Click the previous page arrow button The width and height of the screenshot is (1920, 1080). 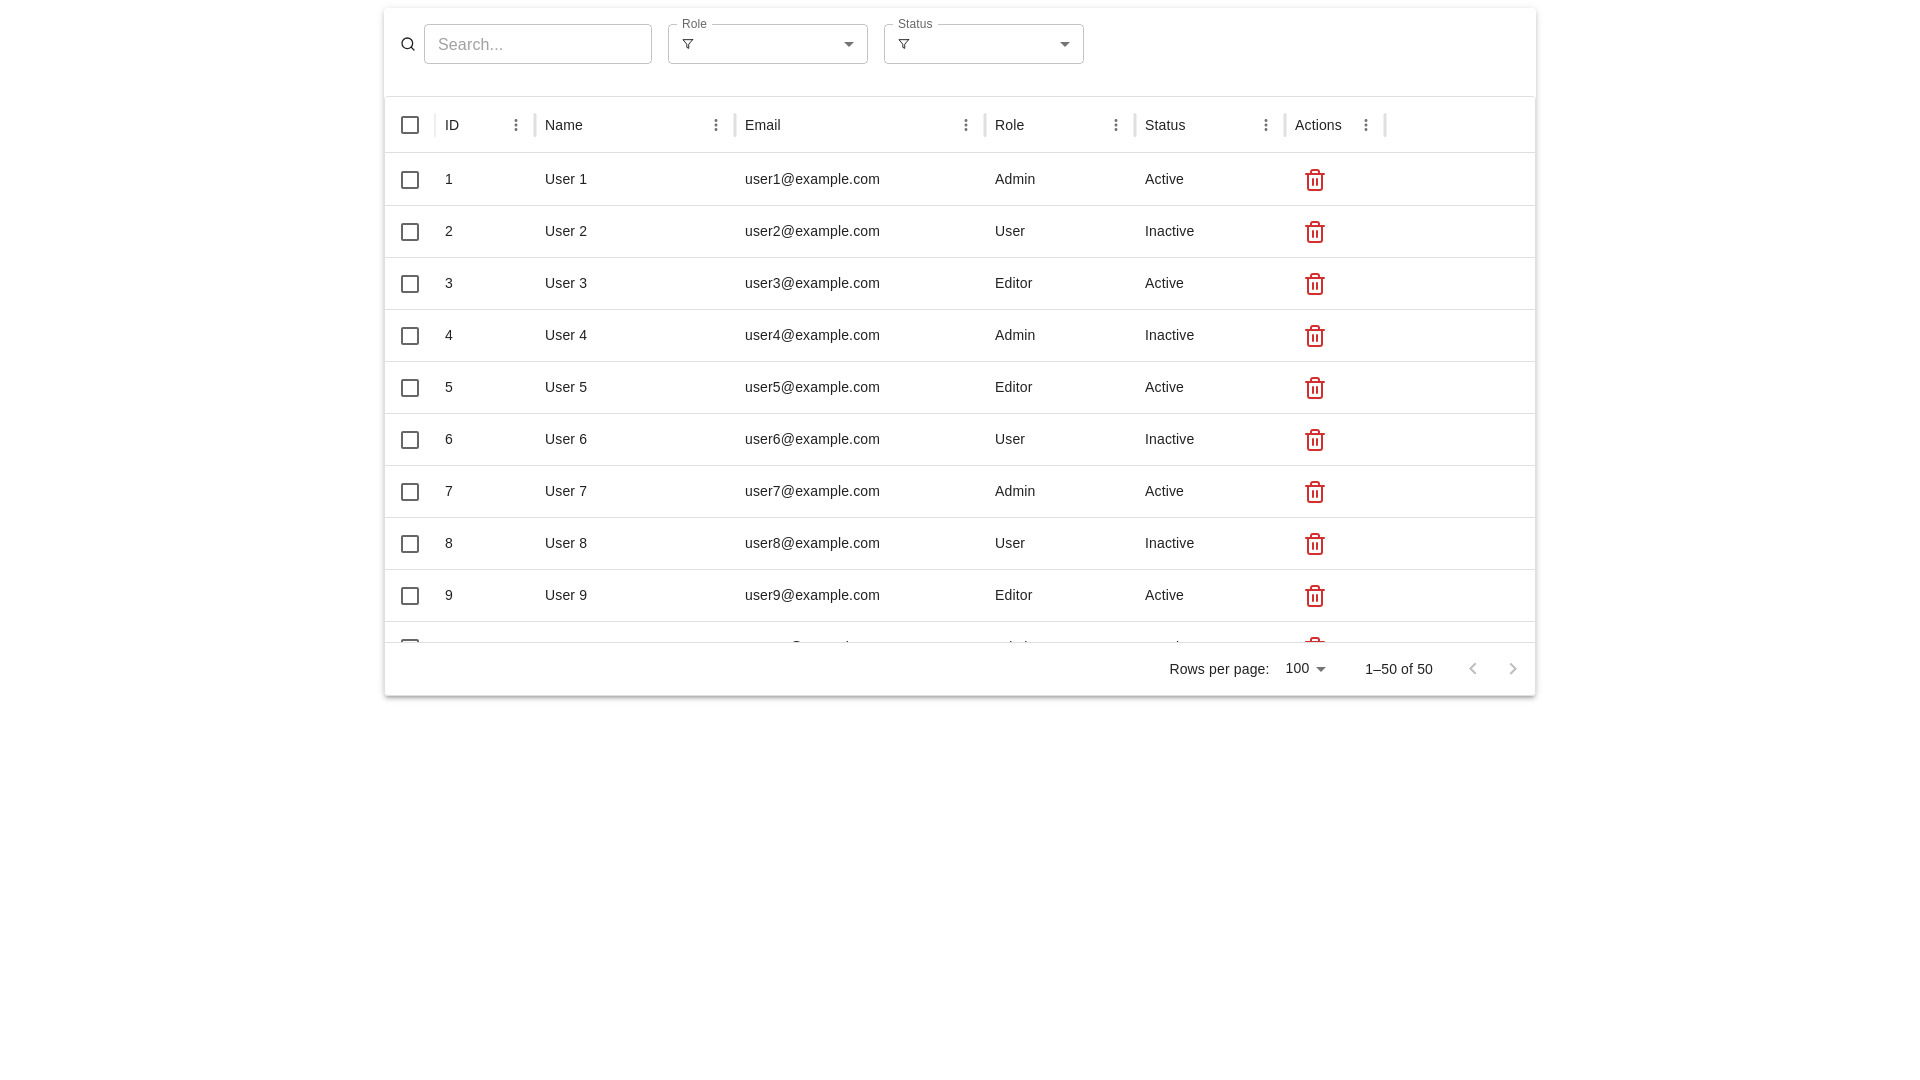1473,668
